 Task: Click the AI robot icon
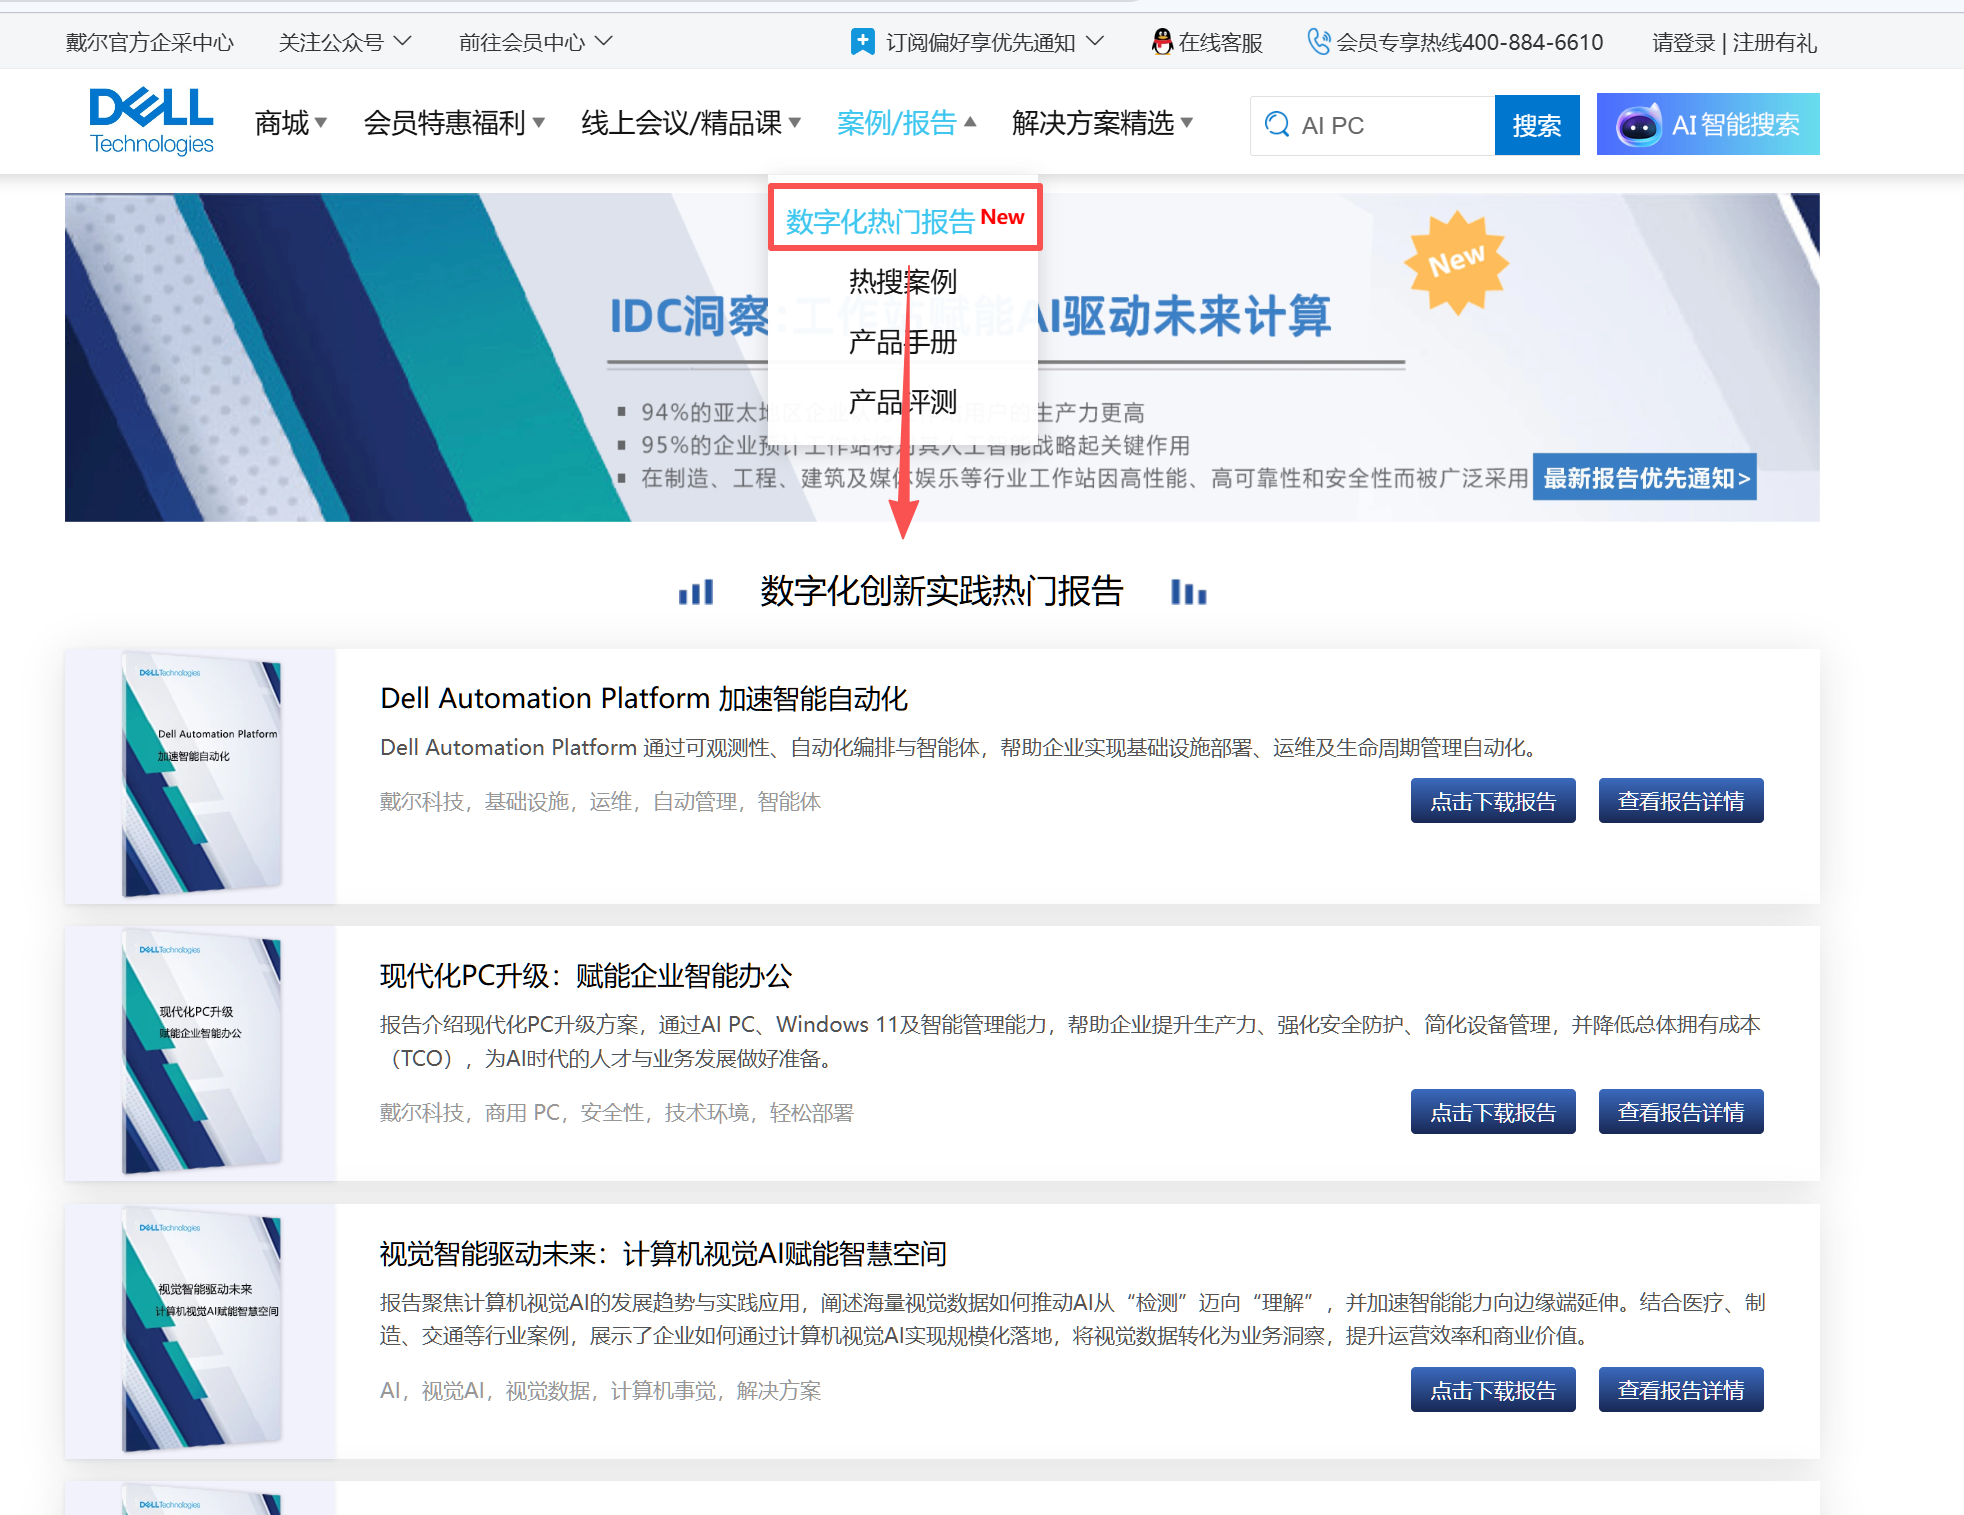tap(1639, 125)
